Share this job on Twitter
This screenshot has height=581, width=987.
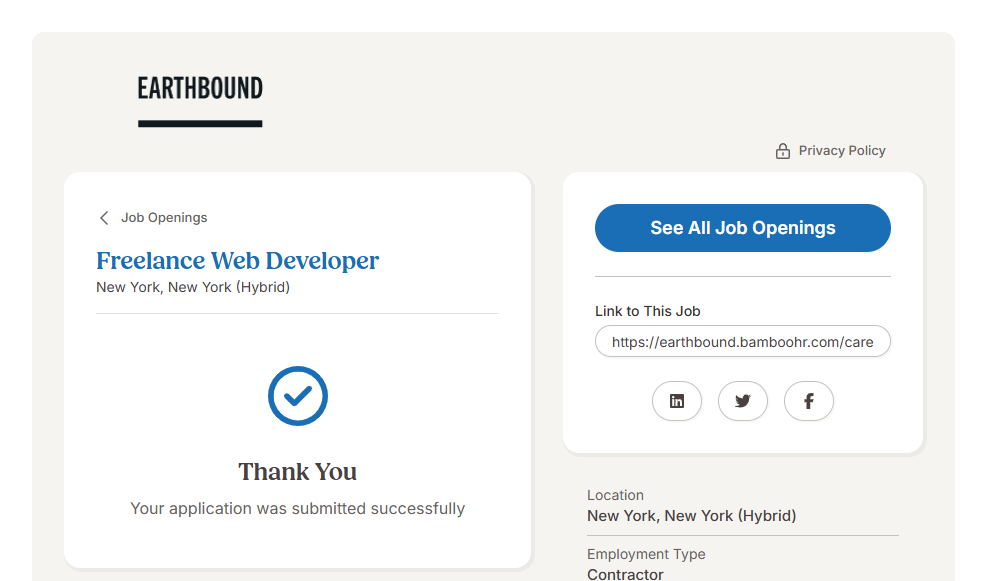tap(743, 401)
